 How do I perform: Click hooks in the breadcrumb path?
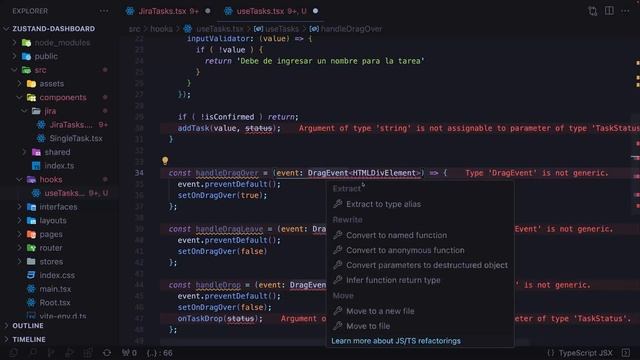[x=161, y=29]
